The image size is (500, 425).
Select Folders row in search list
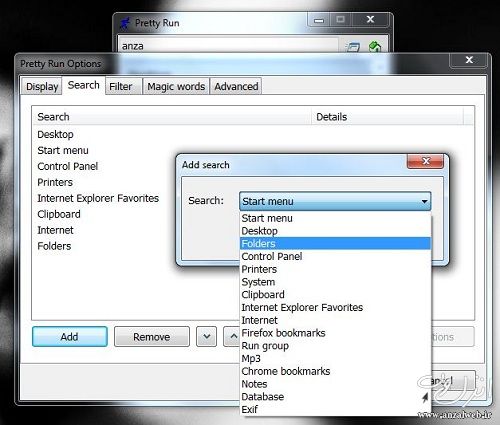54,246
